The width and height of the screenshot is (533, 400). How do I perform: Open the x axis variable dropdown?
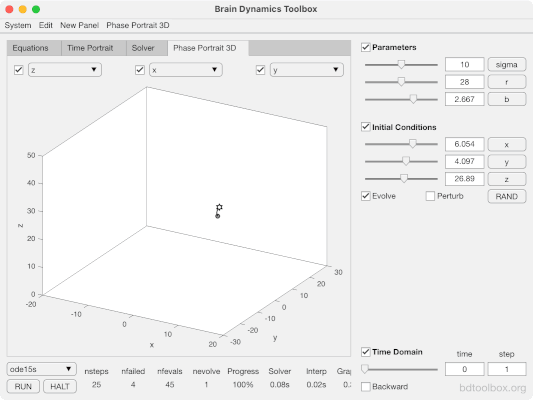tap(186, 70)
